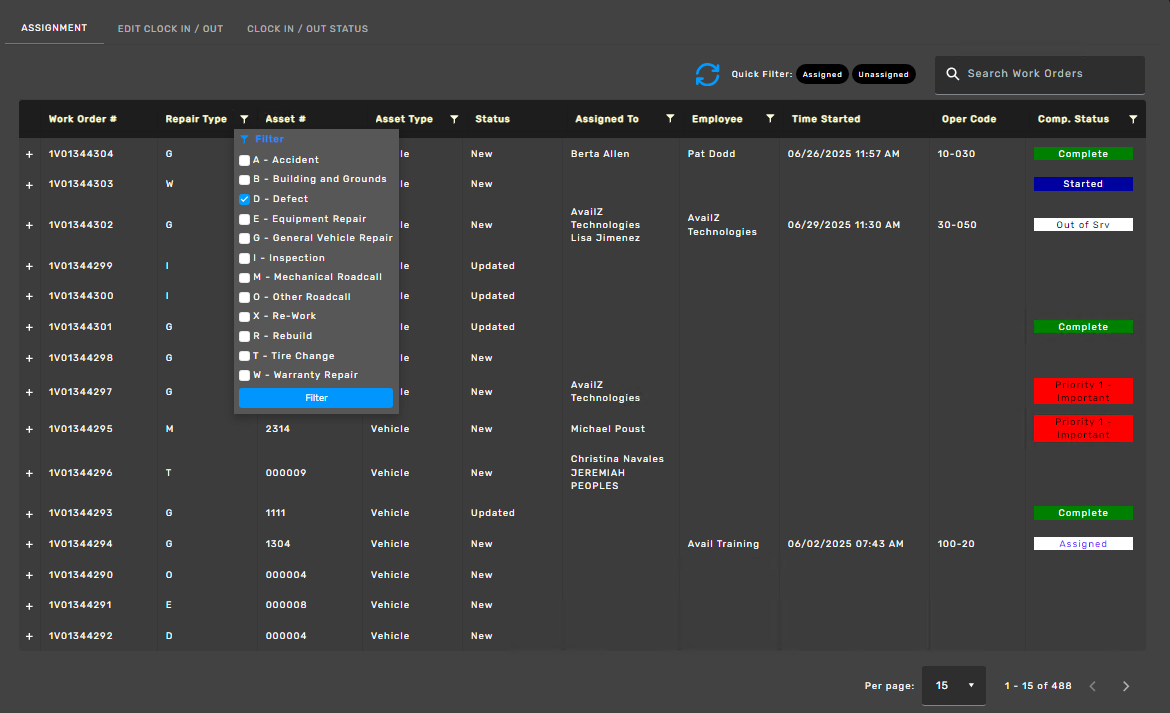
Task: Switch to Edit Clock In / Out tab
Action: pos(170,29)
